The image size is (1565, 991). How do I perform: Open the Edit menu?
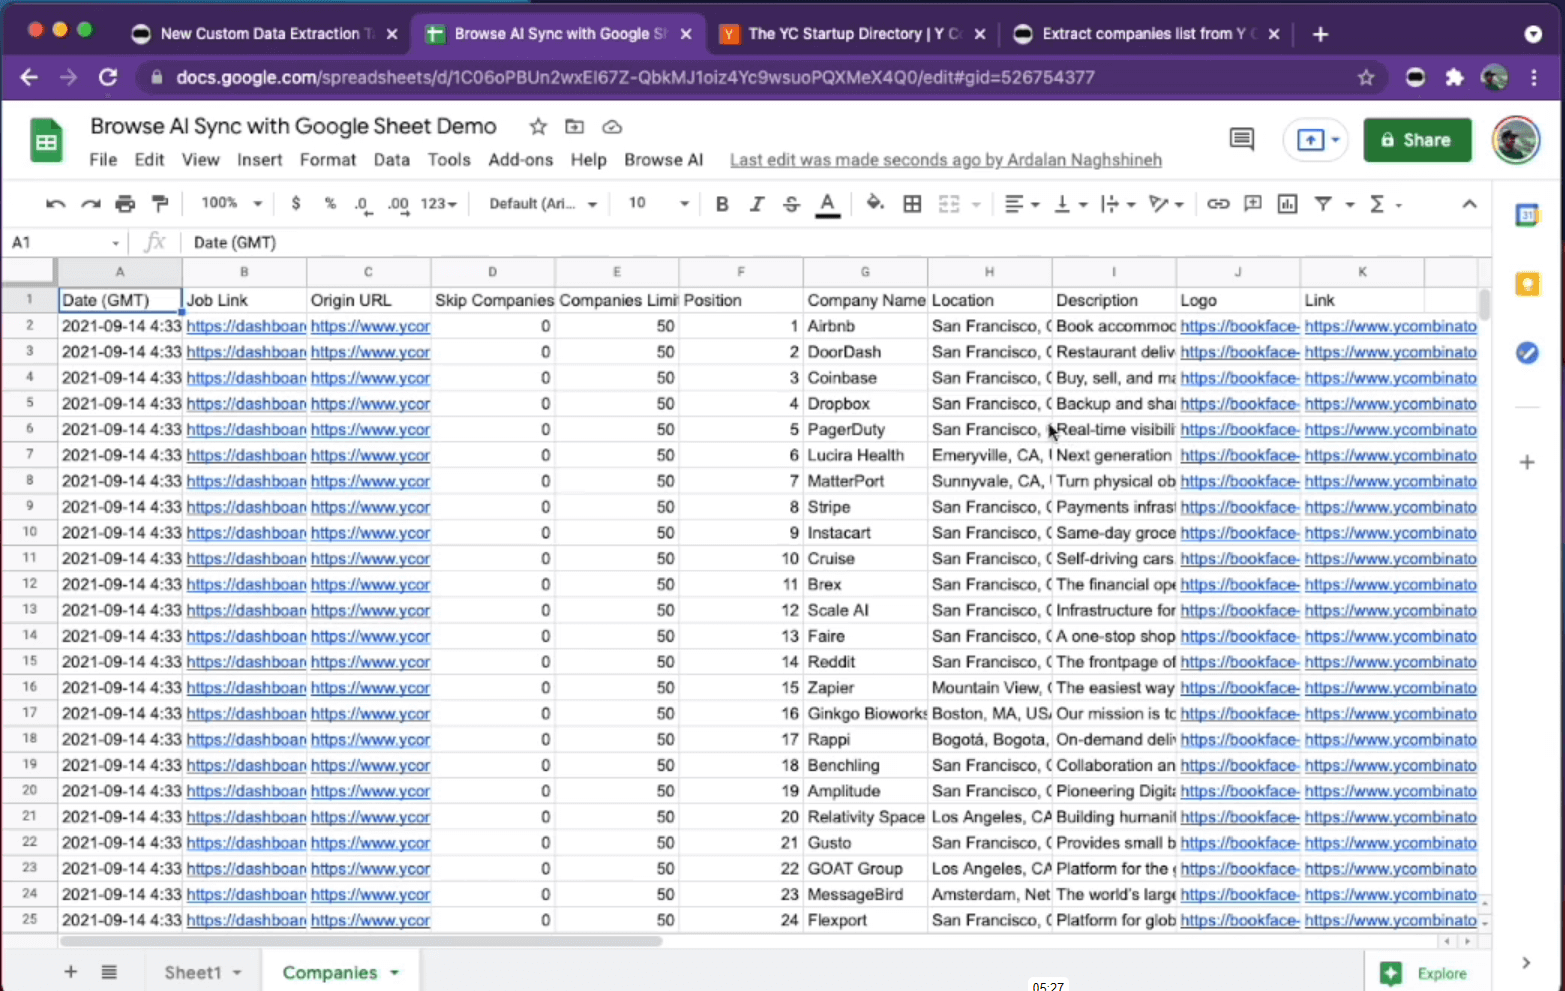[149, 160]
